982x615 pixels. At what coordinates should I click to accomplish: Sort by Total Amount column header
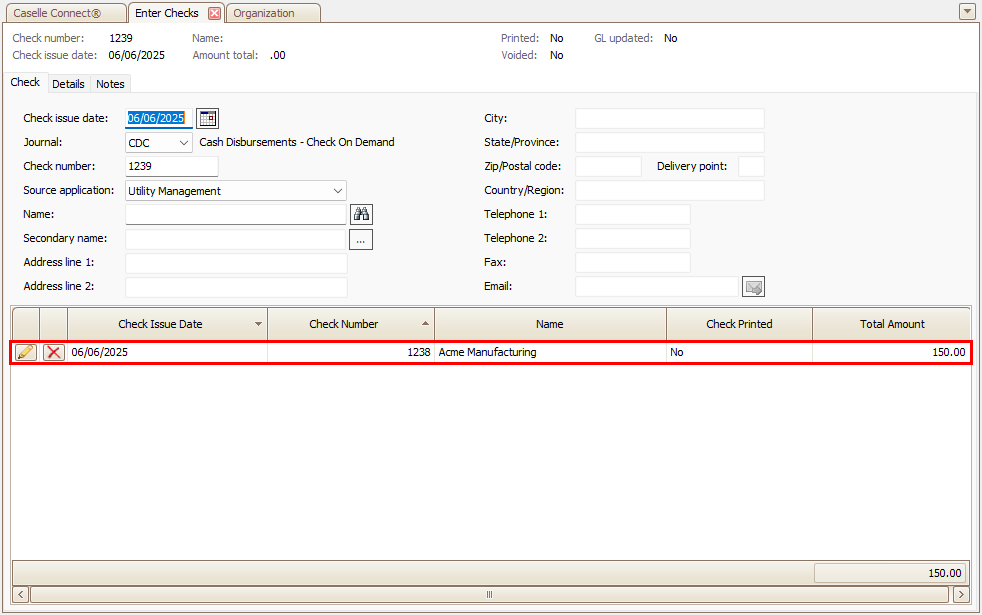[x=891, y=324]
